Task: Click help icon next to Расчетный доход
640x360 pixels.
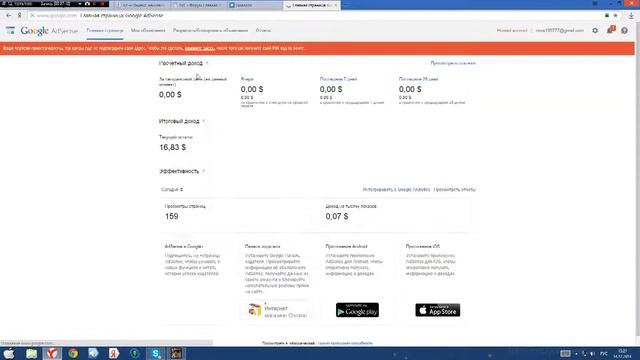Action: 207,63
